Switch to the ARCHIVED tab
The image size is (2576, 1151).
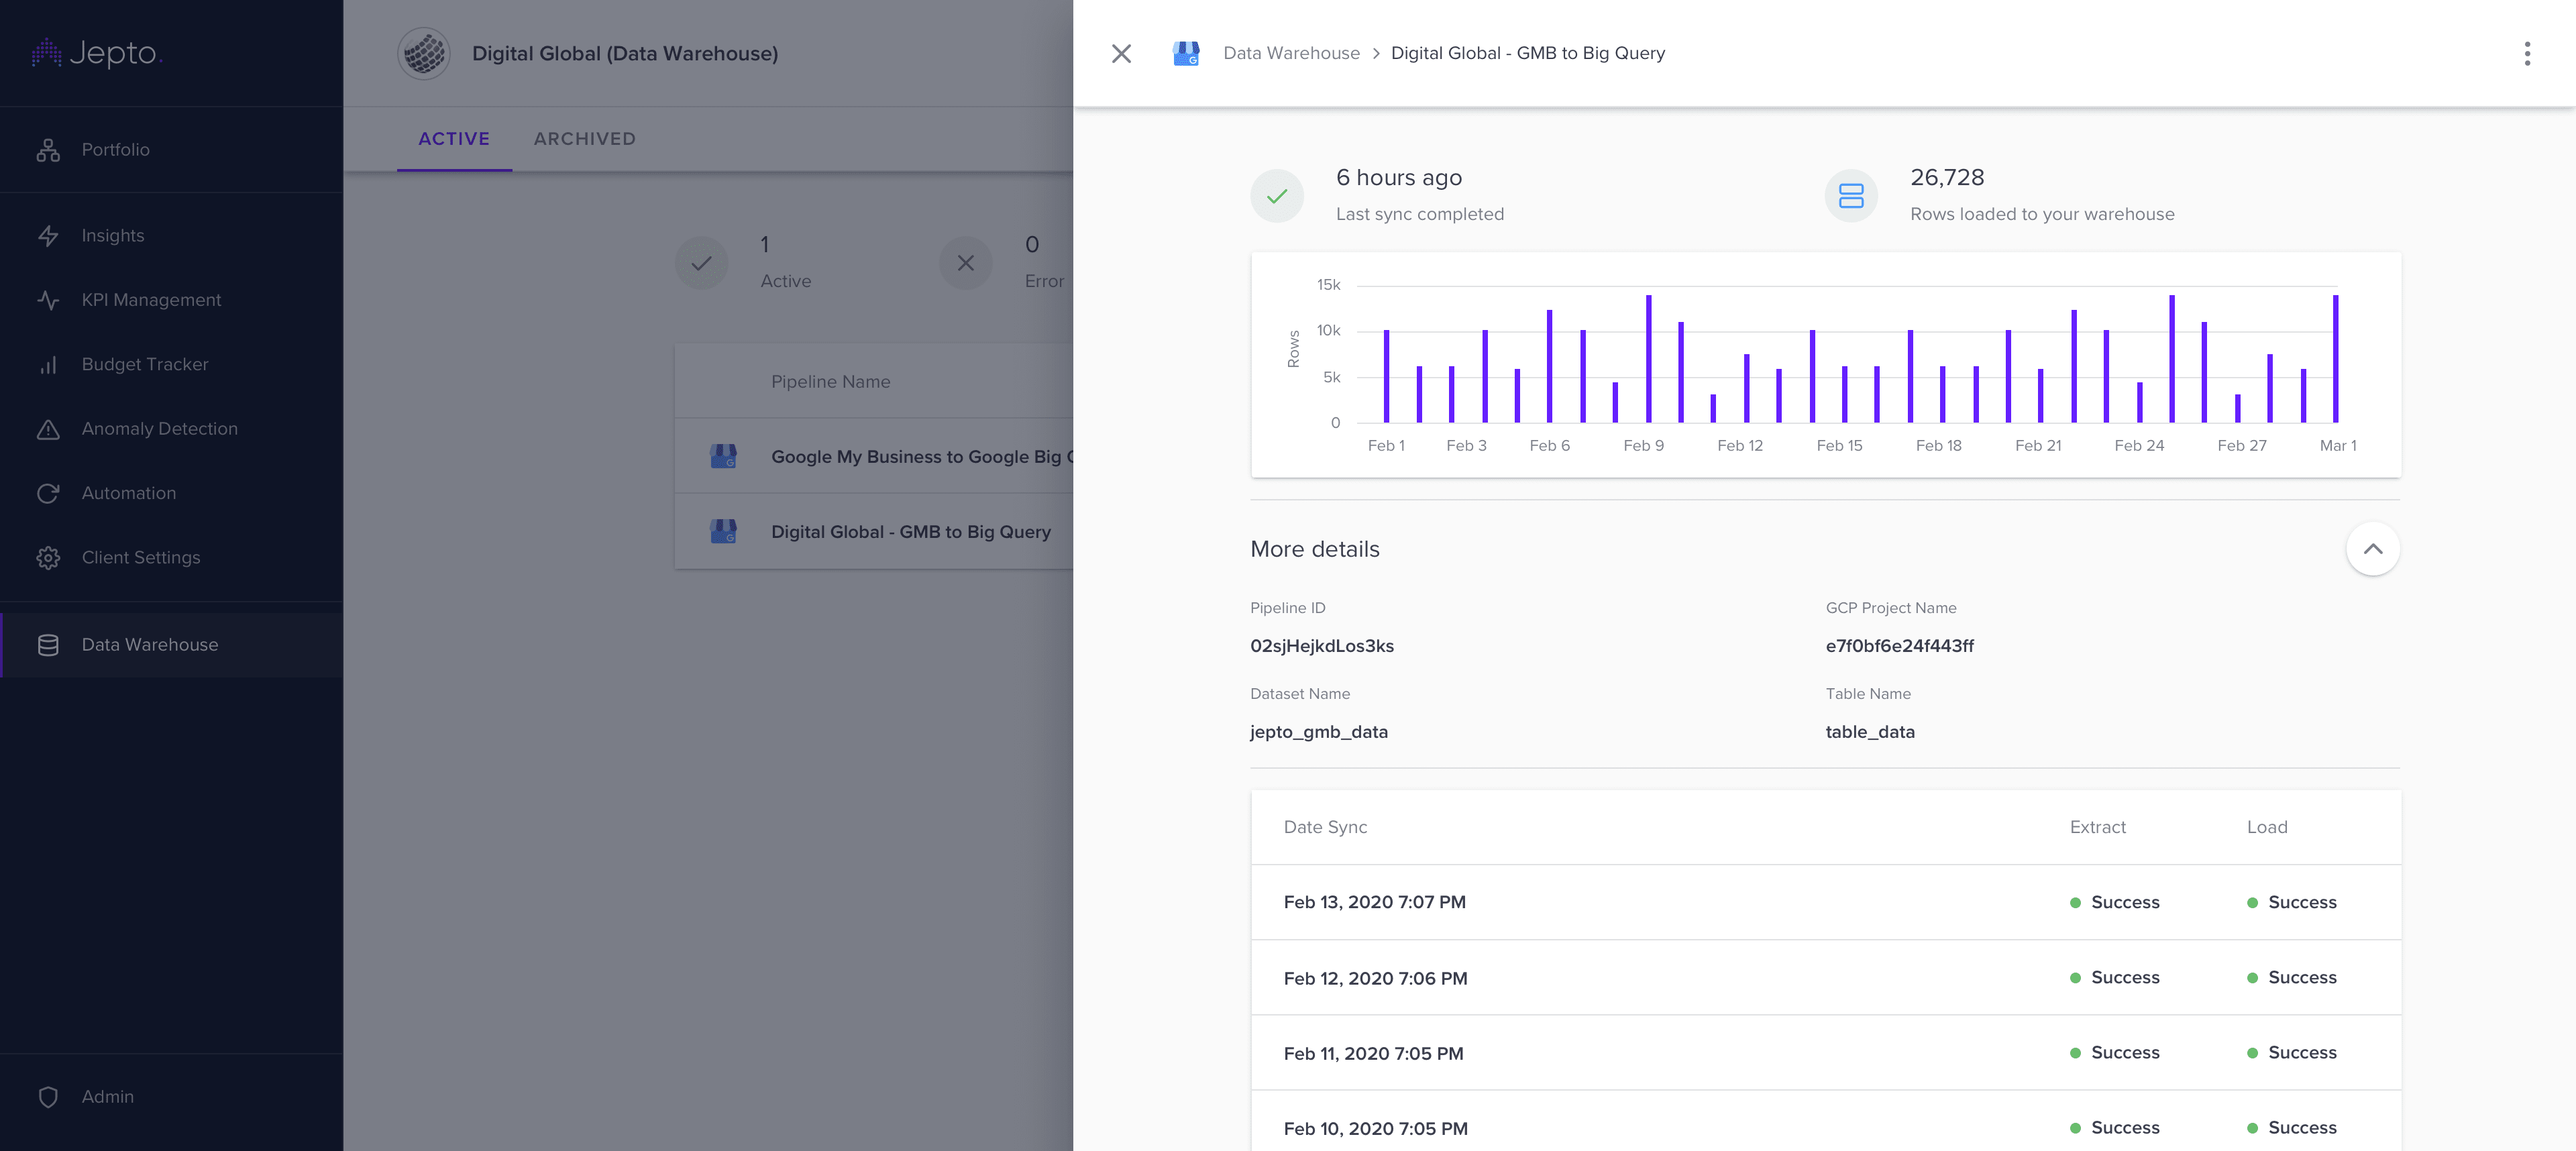pos(584,139)
